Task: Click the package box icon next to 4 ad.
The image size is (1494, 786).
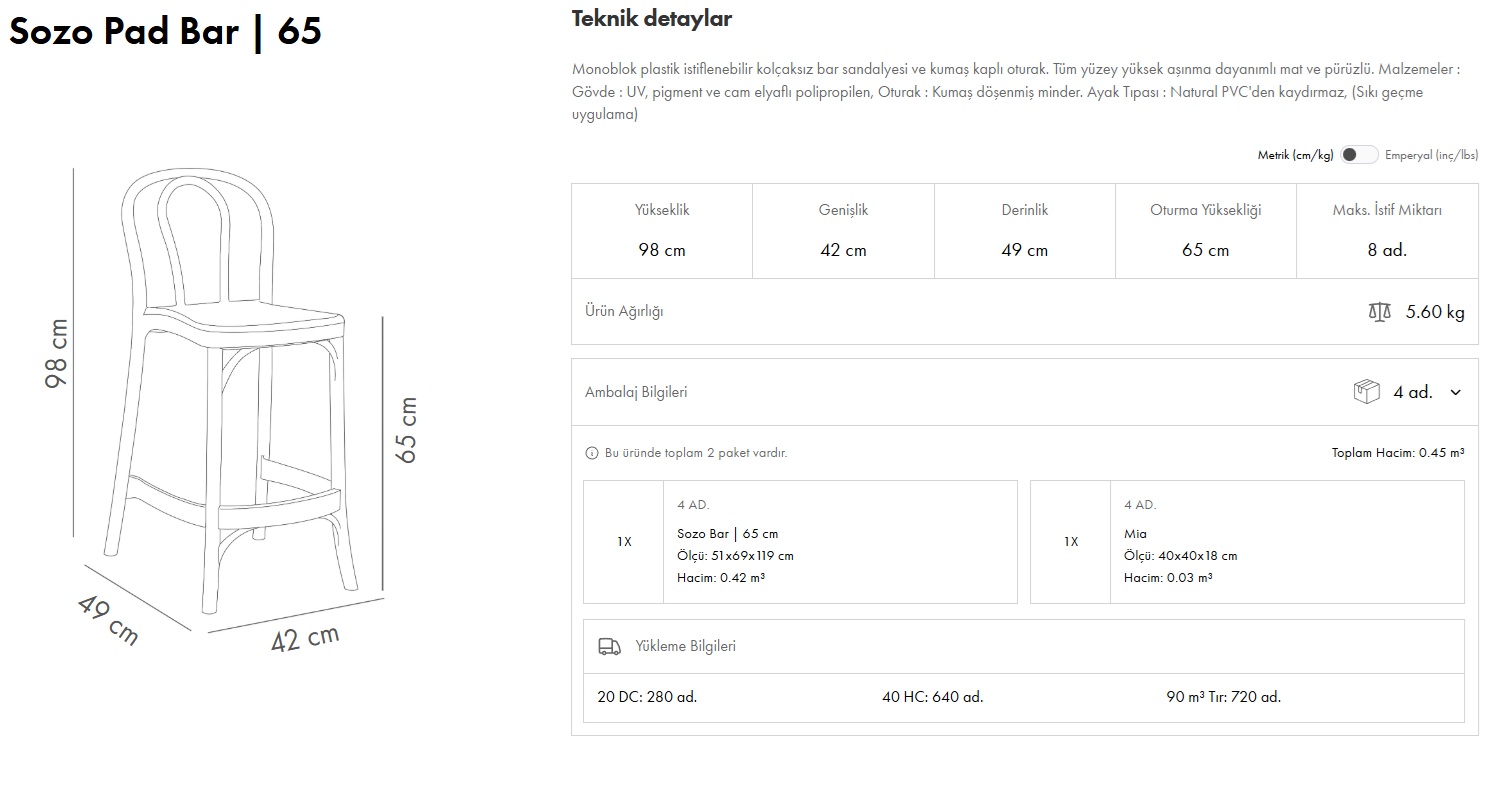Action: coord(1366,392)
